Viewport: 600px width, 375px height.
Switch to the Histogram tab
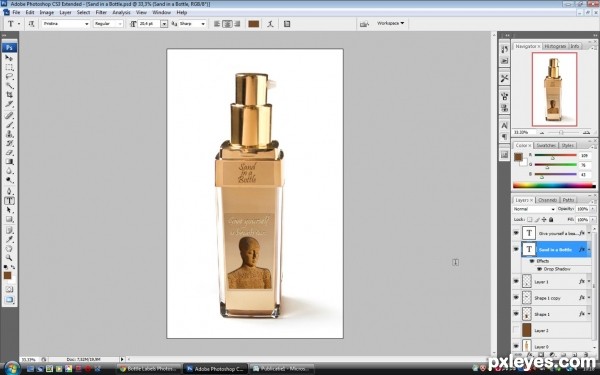coord(555,46)
